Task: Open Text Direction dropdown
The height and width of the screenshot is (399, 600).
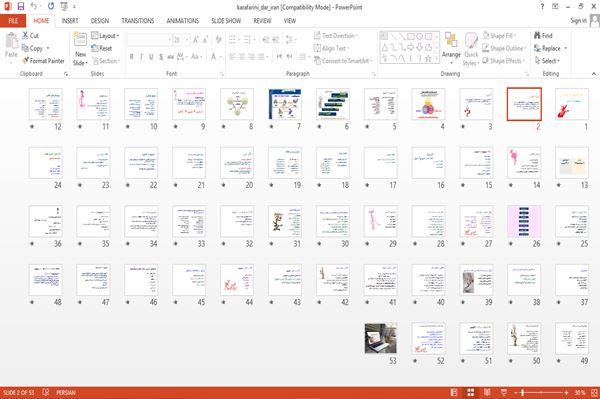Action: [x=336, y=35]
